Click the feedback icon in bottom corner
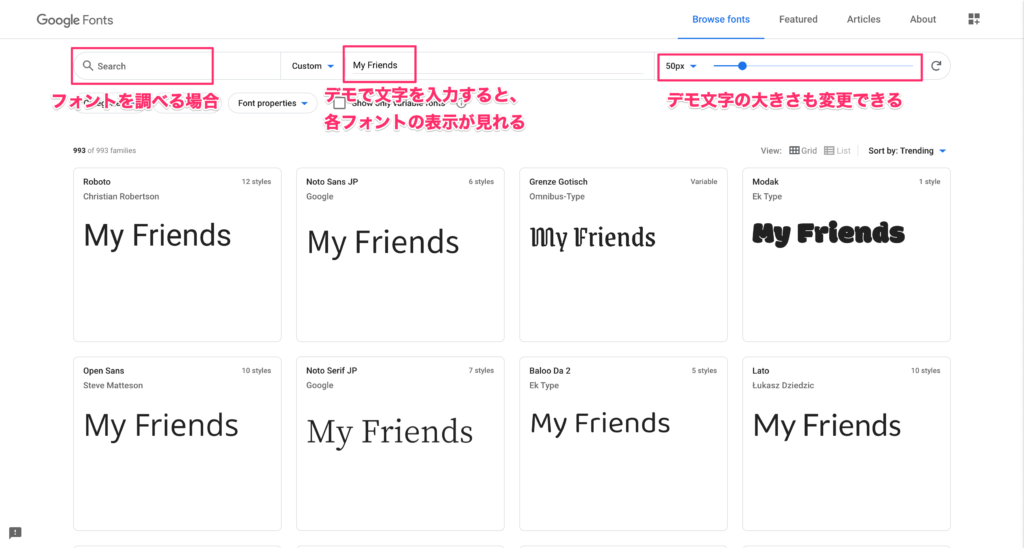 pyautogui.click(x=15, y=532)
